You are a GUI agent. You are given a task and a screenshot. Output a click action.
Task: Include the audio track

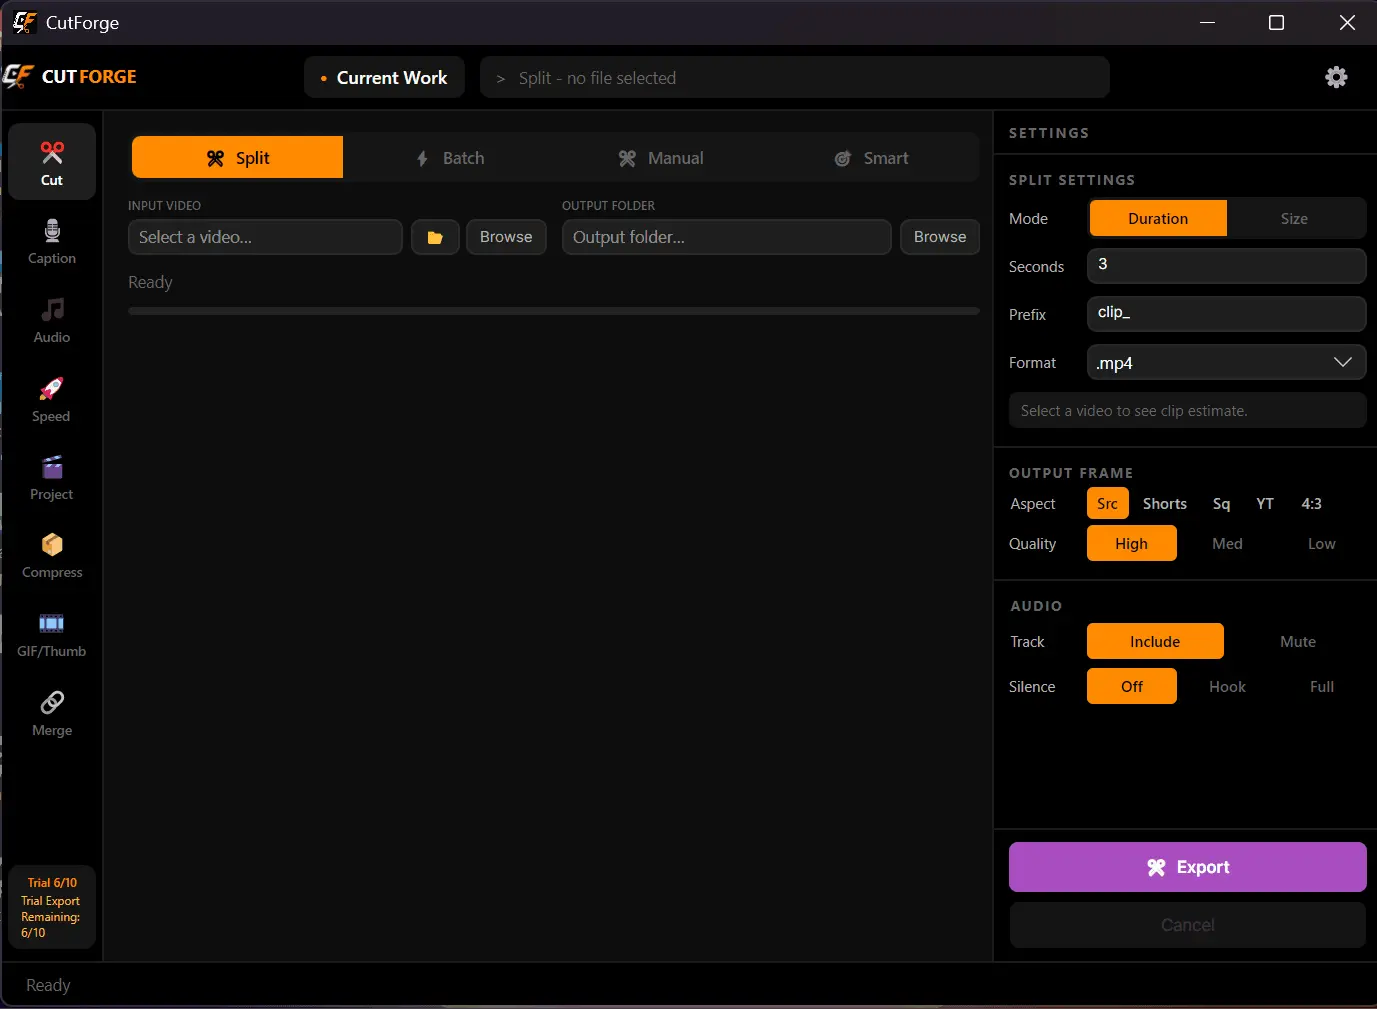pos(1155,641)
